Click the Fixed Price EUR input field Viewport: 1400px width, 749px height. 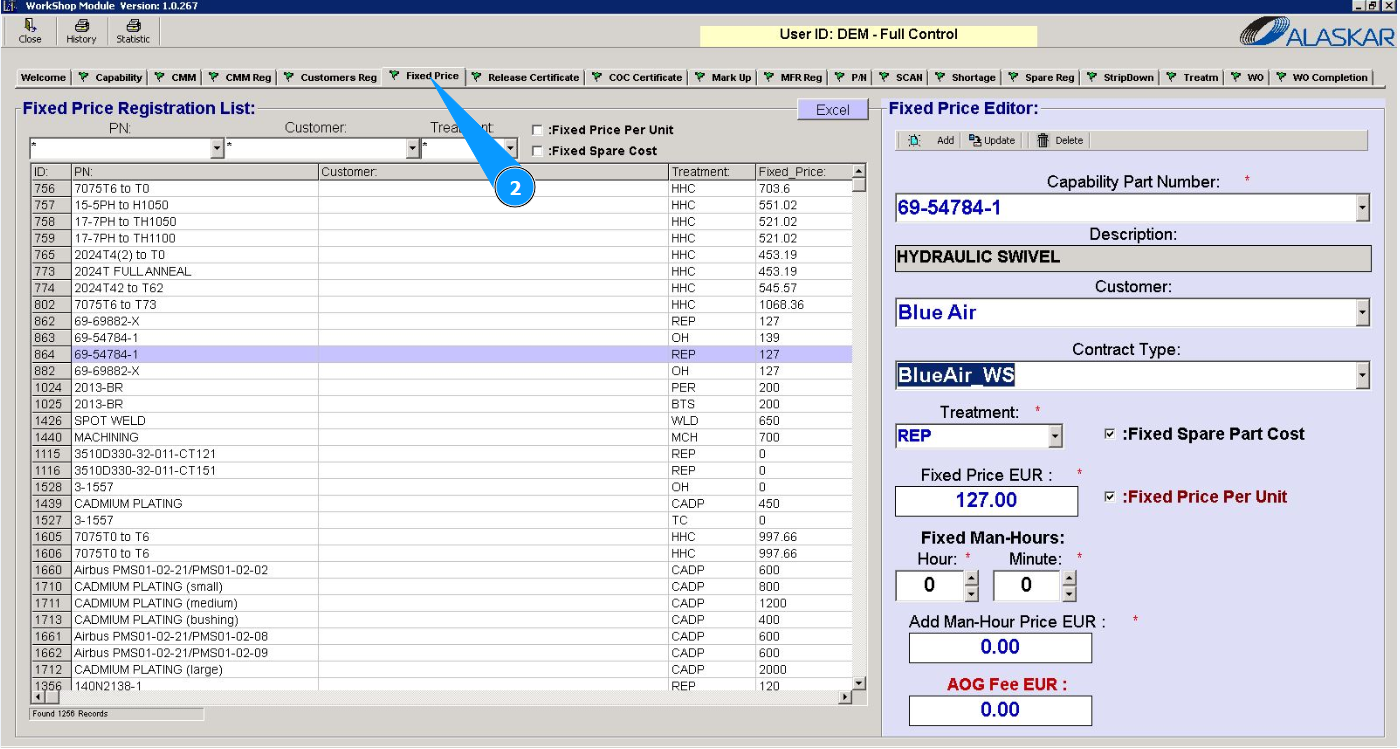point(986,501)
